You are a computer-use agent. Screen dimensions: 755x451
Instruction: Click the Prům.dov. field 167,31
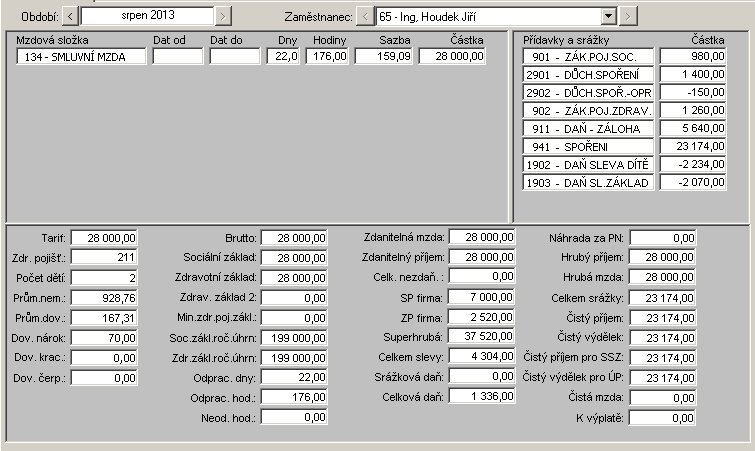pos(104,318)
